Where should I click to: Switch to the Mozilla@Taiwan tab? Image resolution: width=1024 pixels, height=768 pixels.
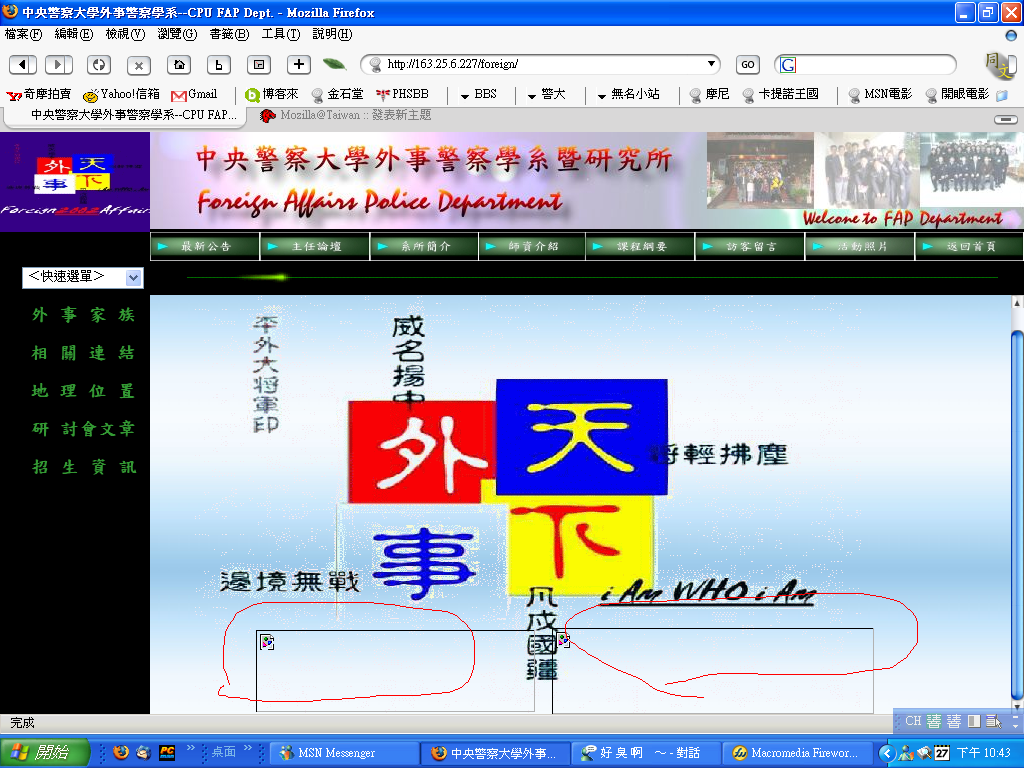point(346,115)
